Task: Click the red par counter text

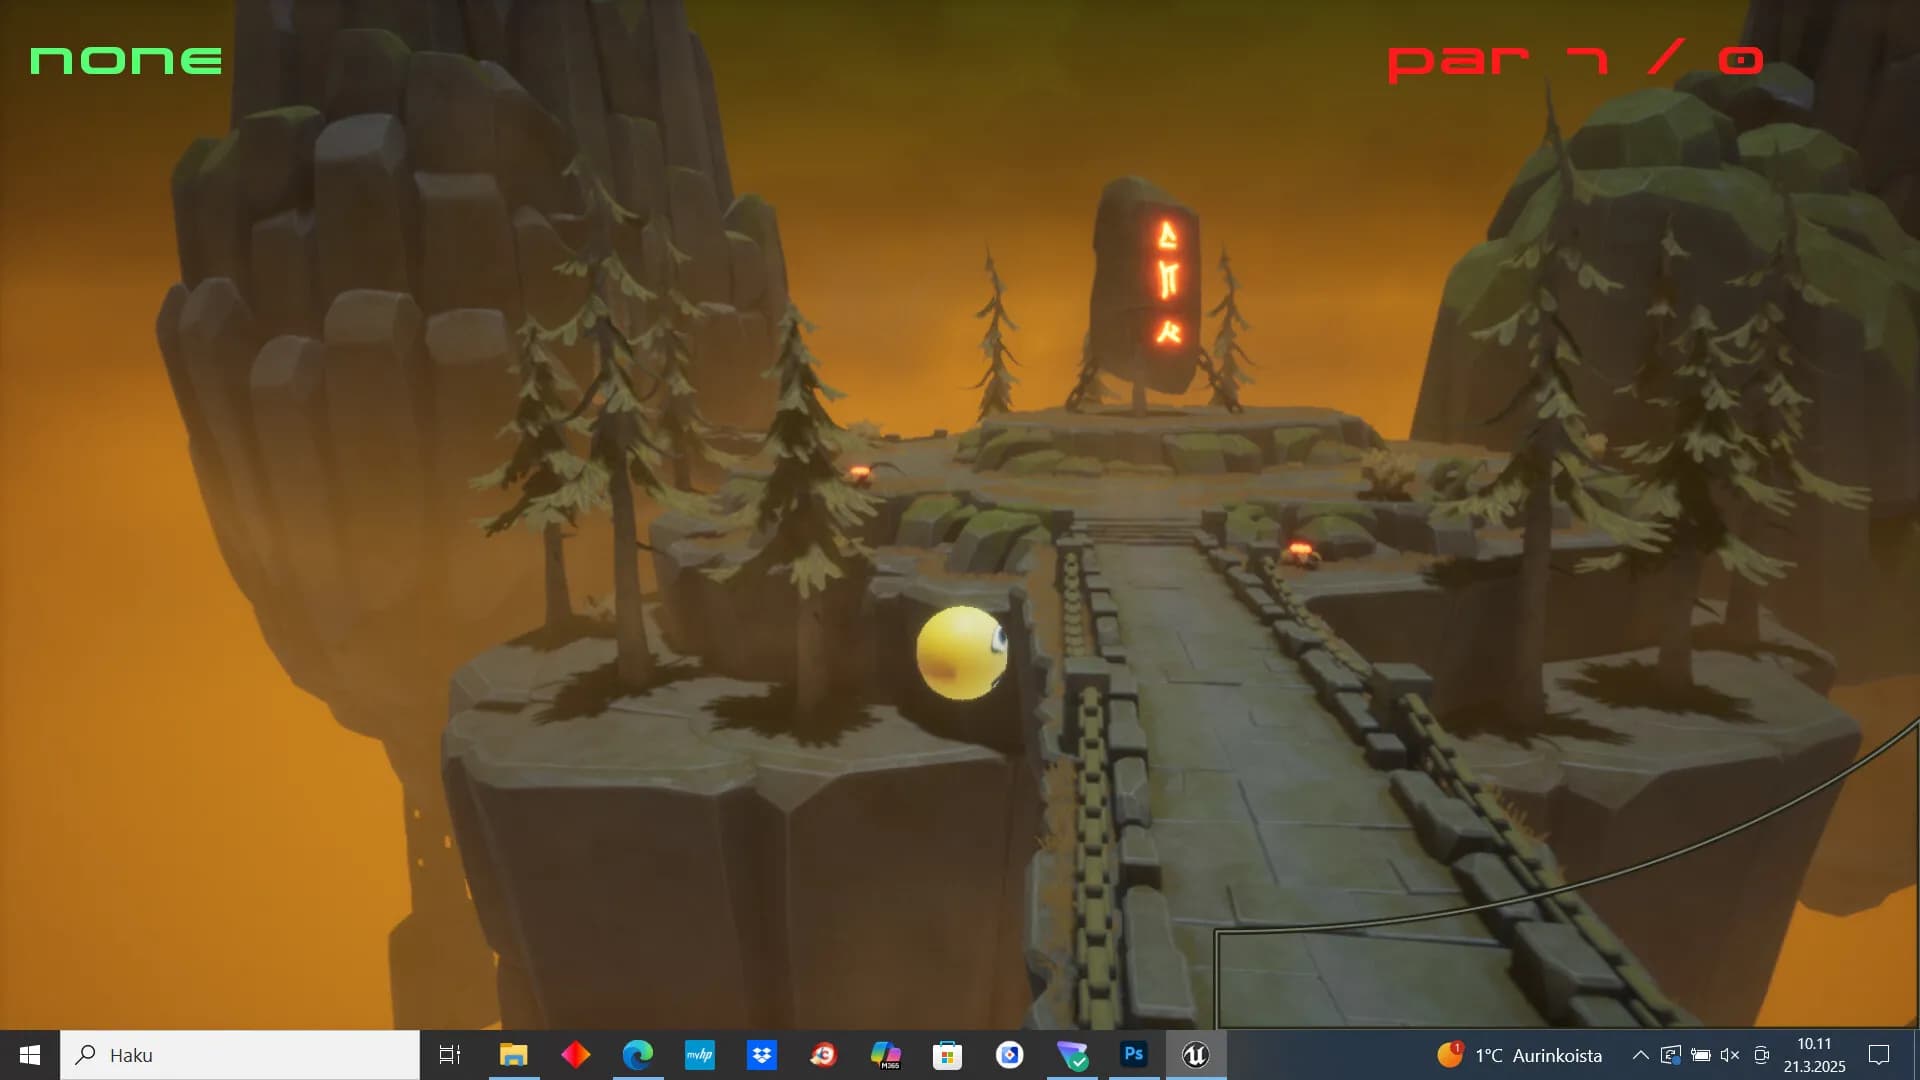Action: click(x=1575, y=61)
